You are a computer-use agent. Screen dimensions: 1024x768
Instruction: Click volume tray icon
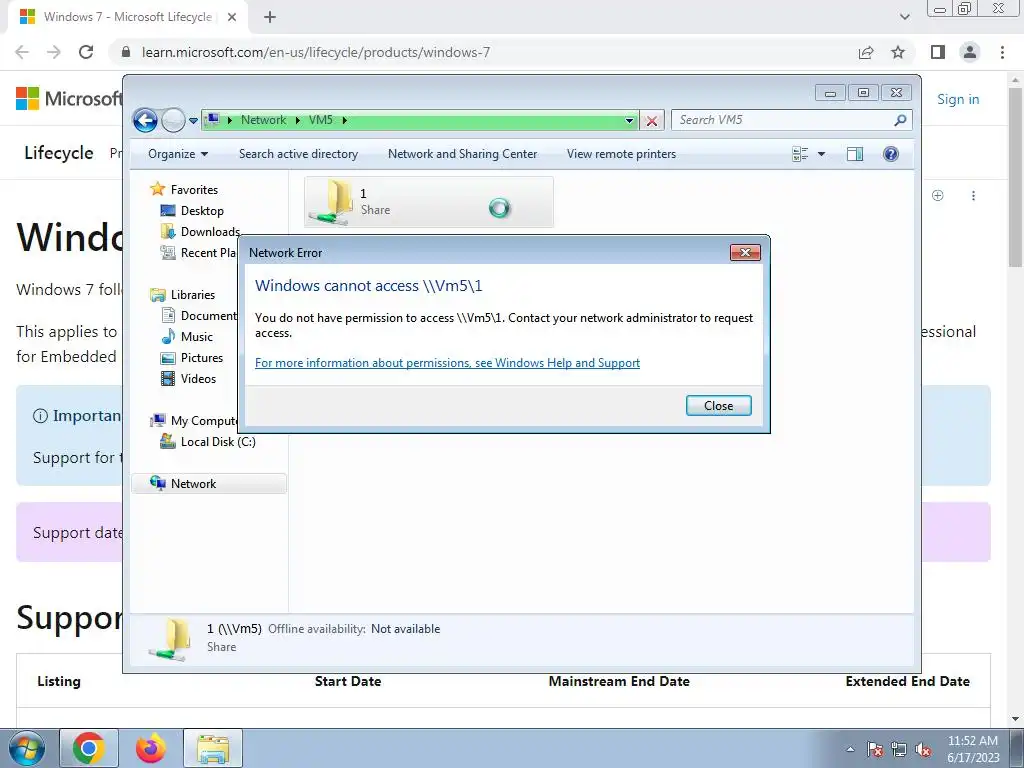[923, 750]
